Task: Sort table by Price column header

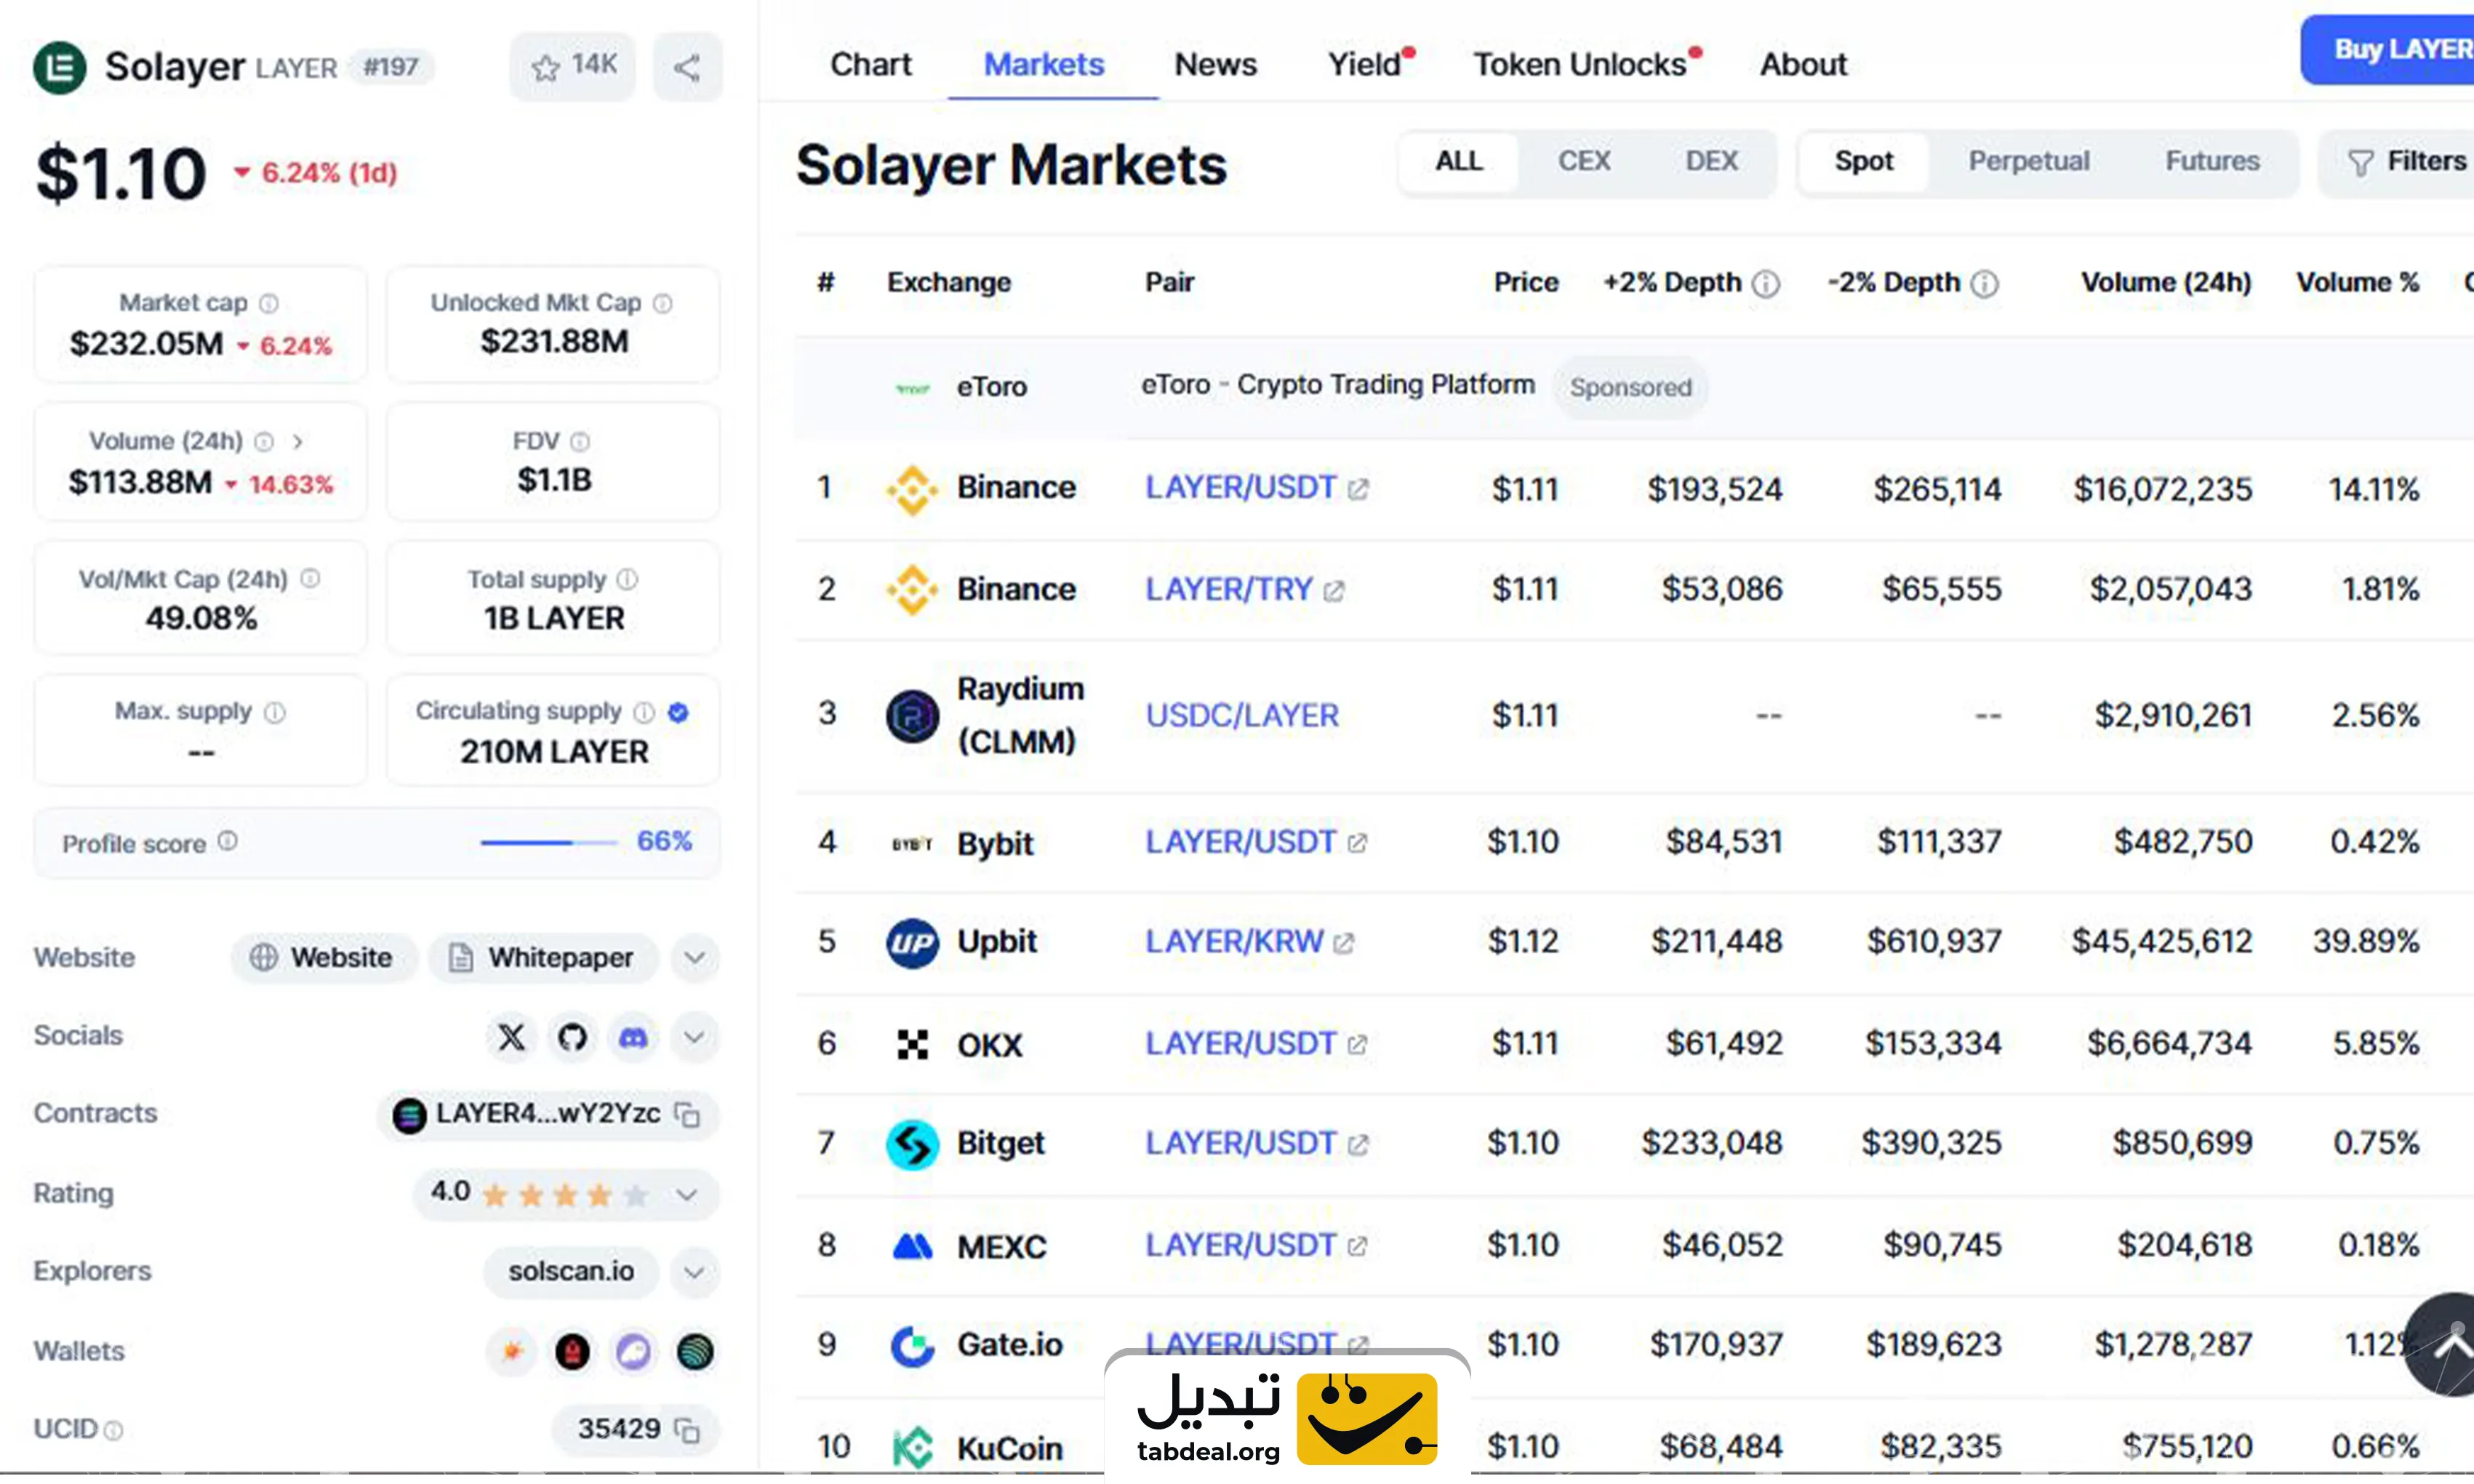Action: coord(1526,283)
